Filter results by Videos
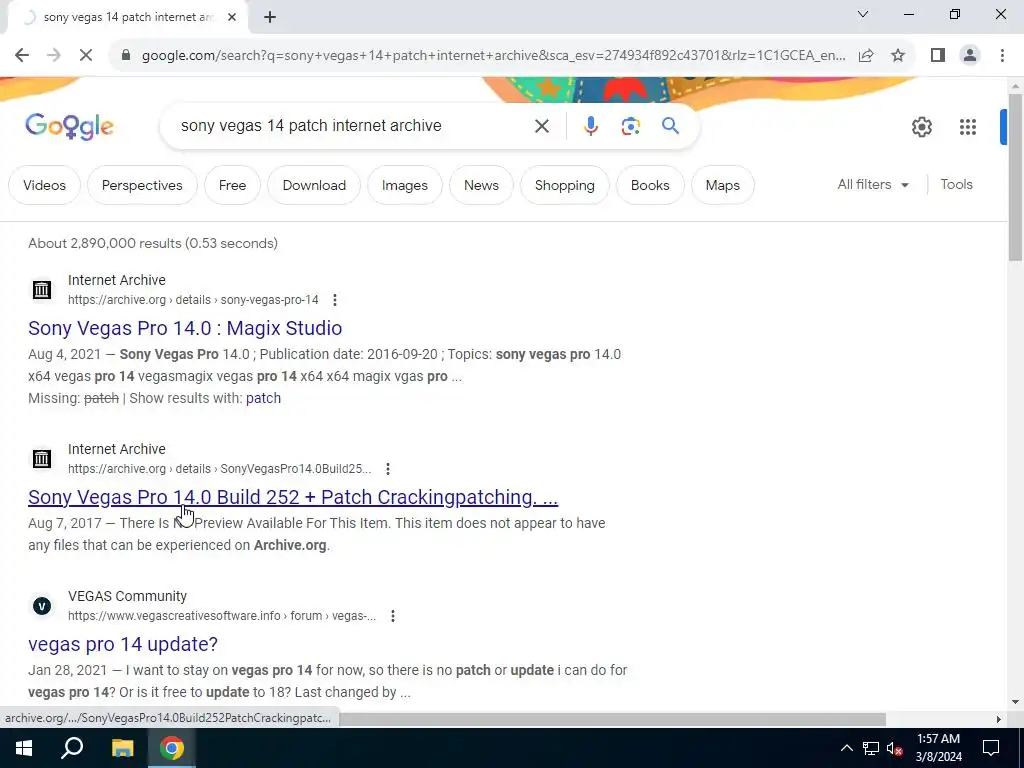 (x=44, y=185)
